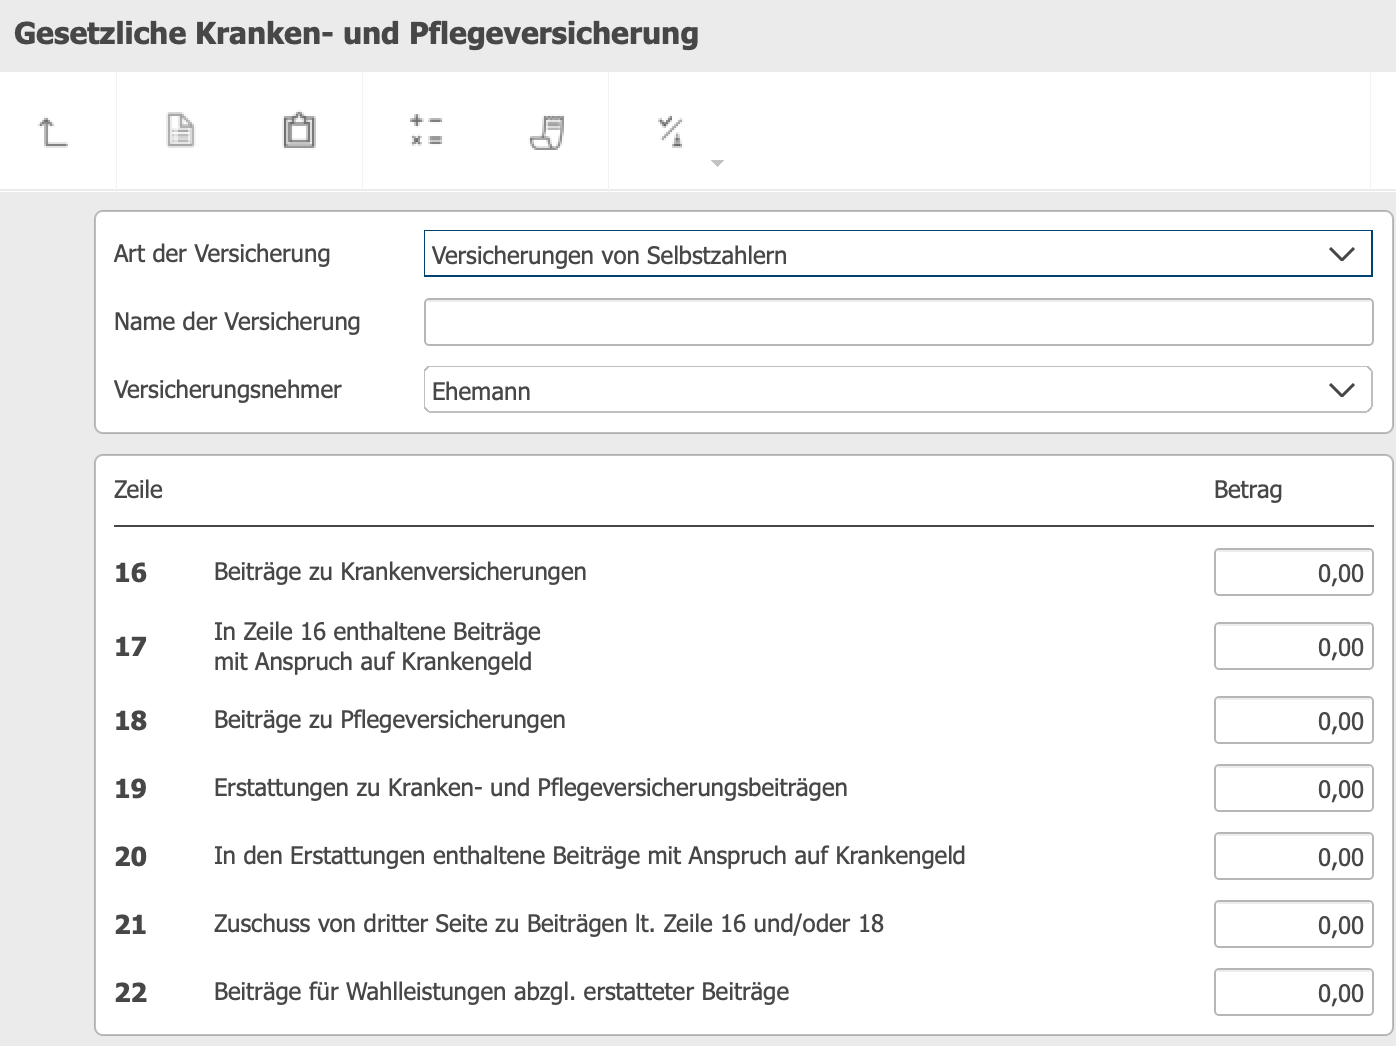Focus the Name der Versicherung text field
The height and width of the screenshot is (1046, 1396).
pos(897,323)
